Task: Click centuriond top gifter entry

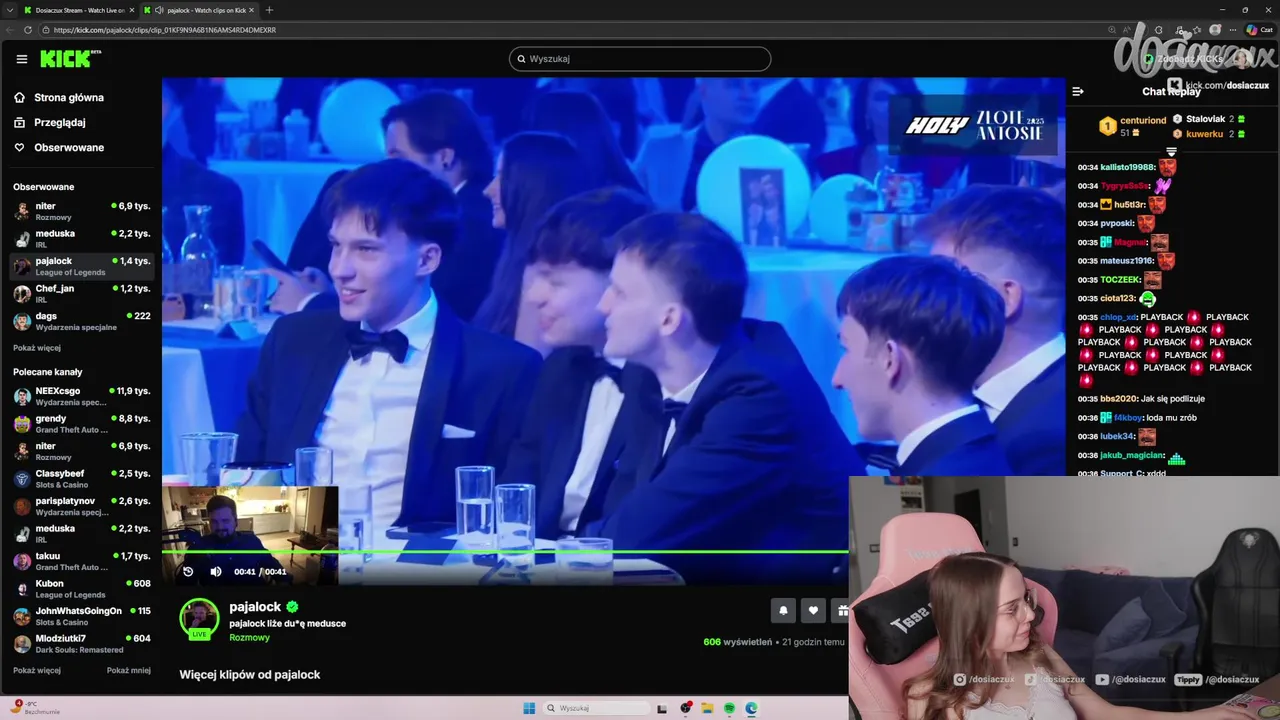Action: click(x=1132, y=126)
